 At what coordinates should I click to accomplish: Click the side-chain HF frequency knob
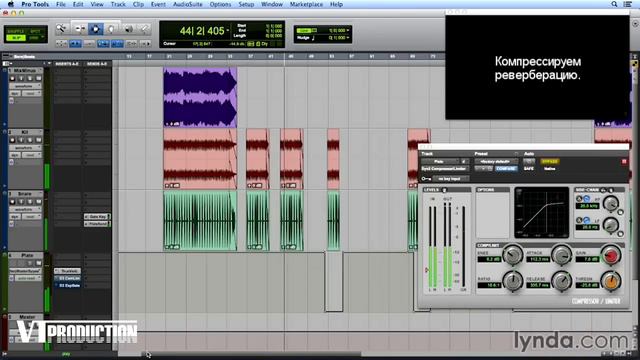coord(611,203)
